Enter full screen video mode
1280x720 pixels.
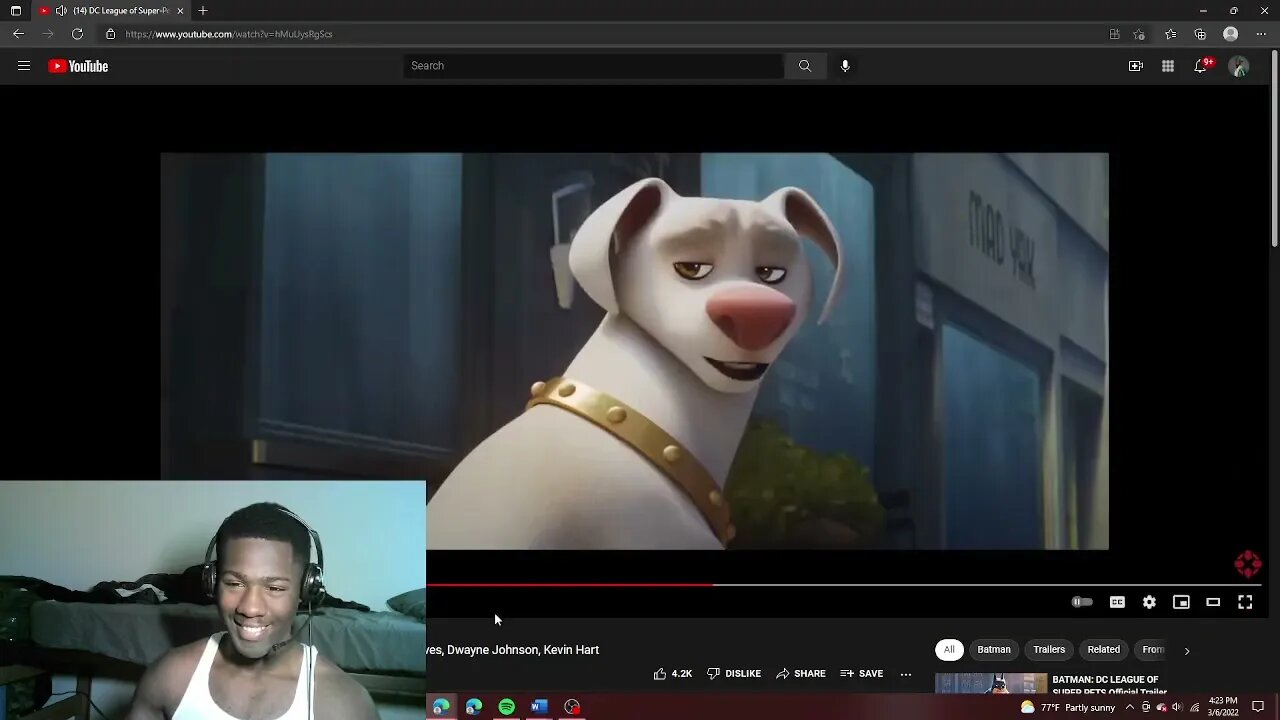click(1245, 602)
